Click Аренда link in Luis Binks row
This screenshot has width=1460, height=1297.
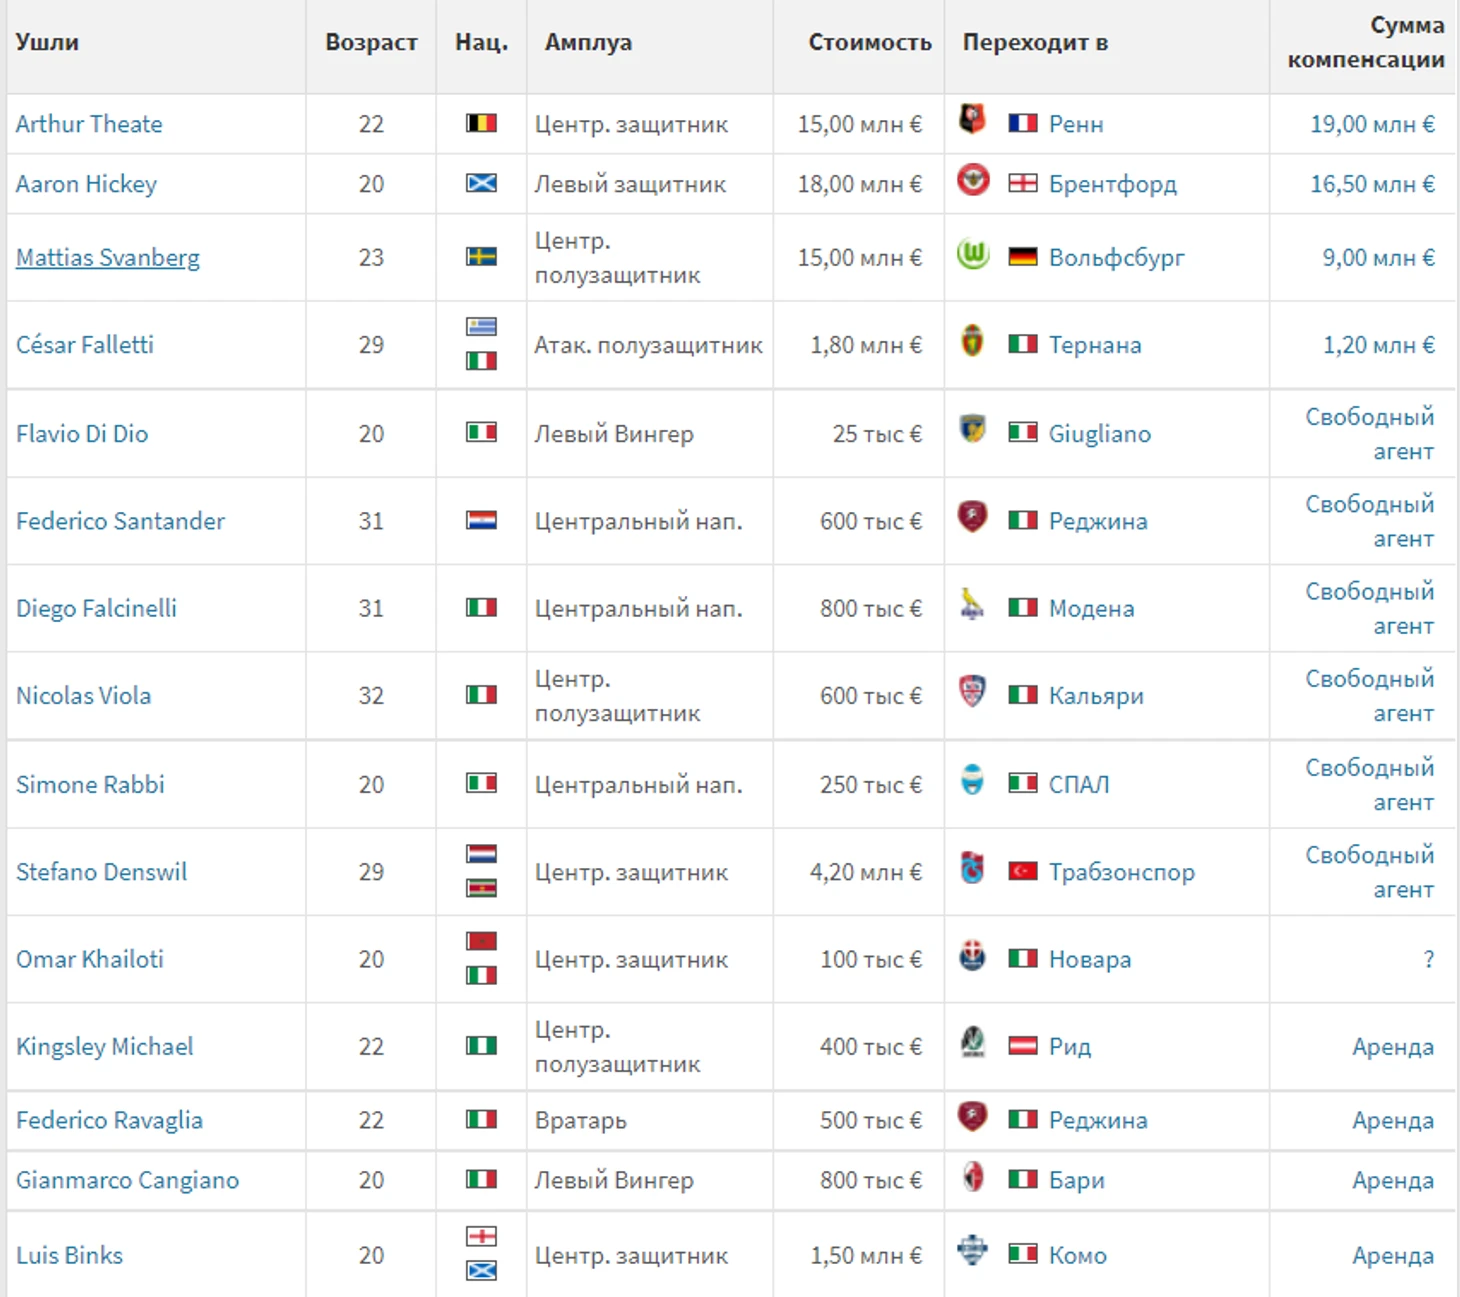tap(1392, 1256)
